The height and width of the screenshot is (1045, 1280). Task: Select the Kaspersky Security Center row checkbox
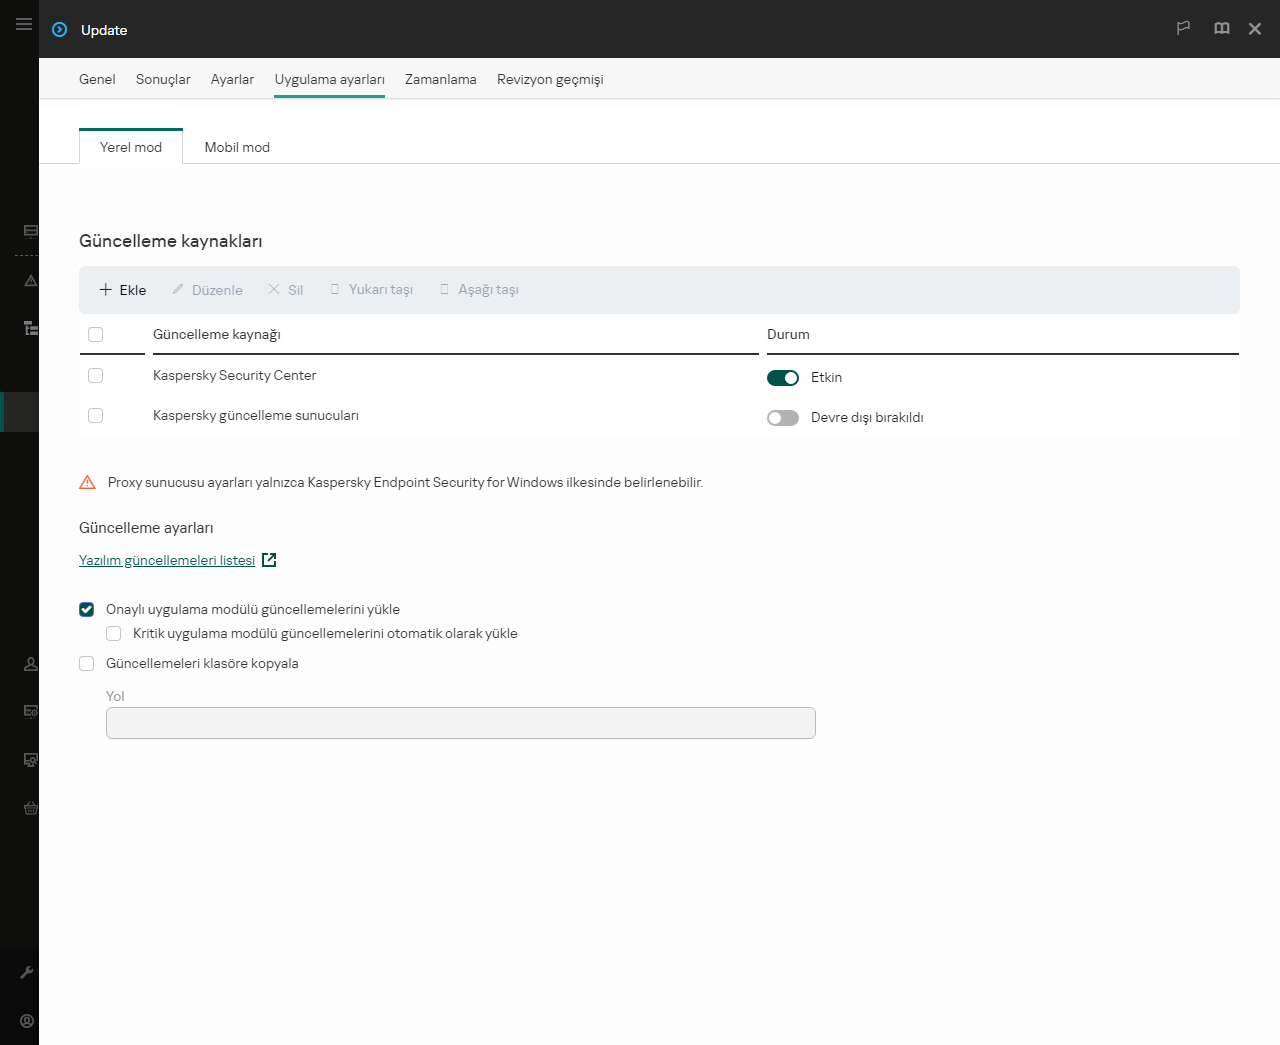click(96, 376)
